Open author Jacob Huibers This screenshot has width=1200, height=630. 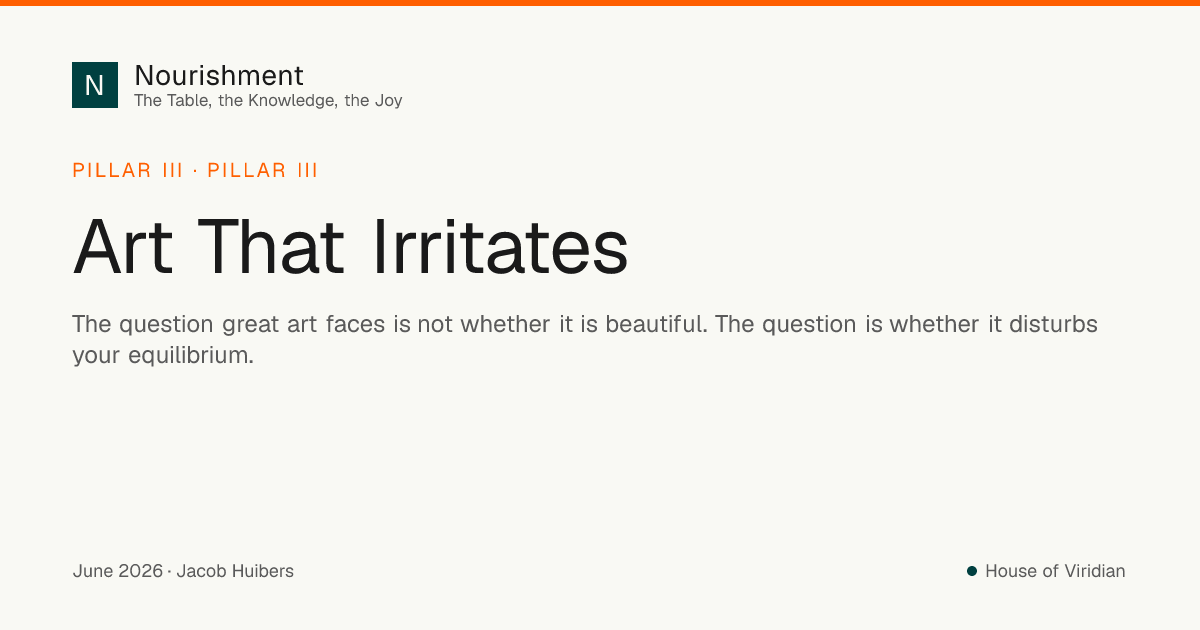pos(235,571)
